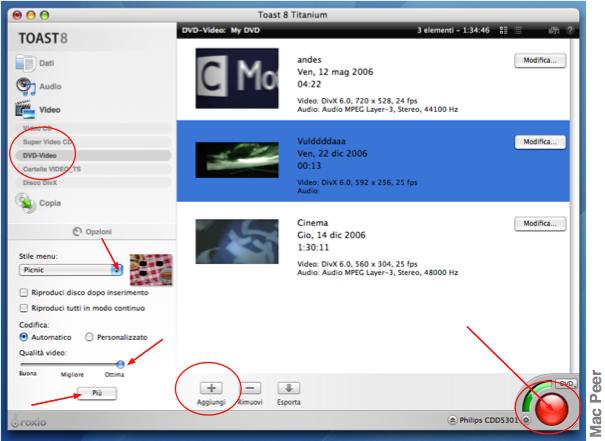Click Modifica for the Vulddddaaa video
The height and width of the screenshot is (441, 605).
pyautogui.click(x=540, y=142)
